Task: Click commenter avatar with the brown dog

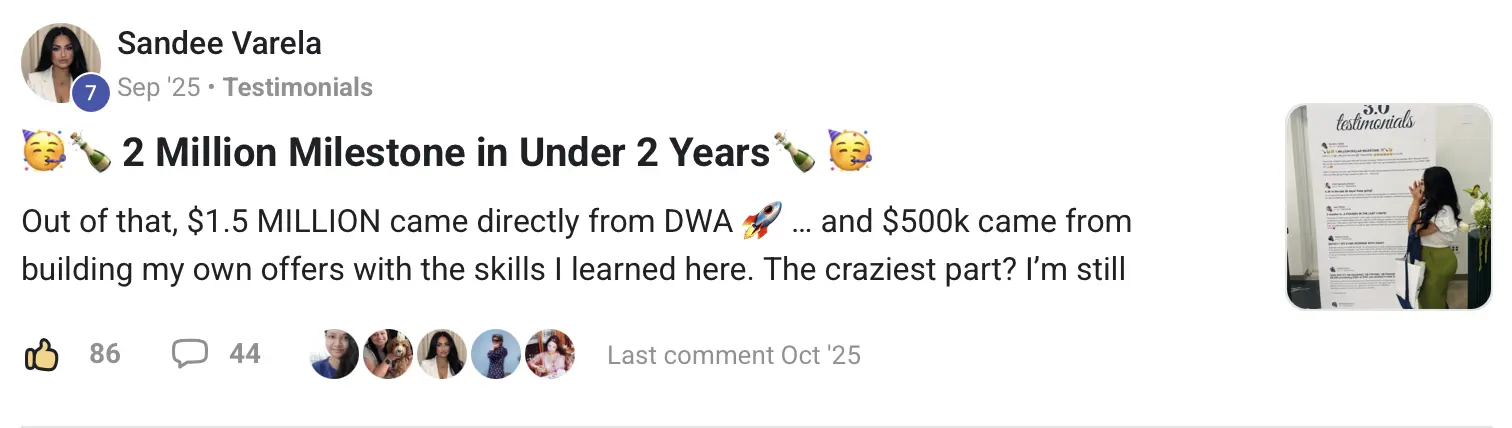Action: [x=388, y=354]
